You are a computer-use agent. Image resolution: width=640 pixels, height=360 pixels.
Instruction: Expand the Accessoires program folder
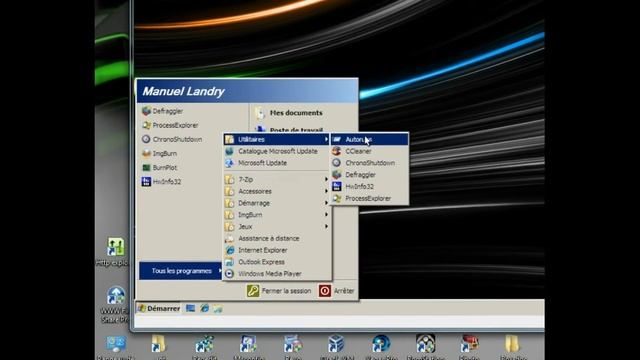point(277,191)
